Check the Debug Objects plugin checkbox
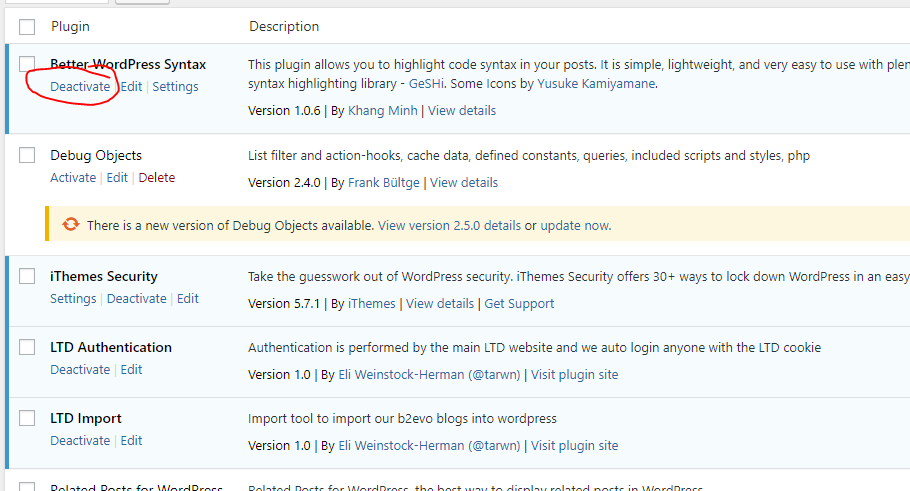Image resolution: width=910 pixels, height=491 pixels. tap(27, 155)
